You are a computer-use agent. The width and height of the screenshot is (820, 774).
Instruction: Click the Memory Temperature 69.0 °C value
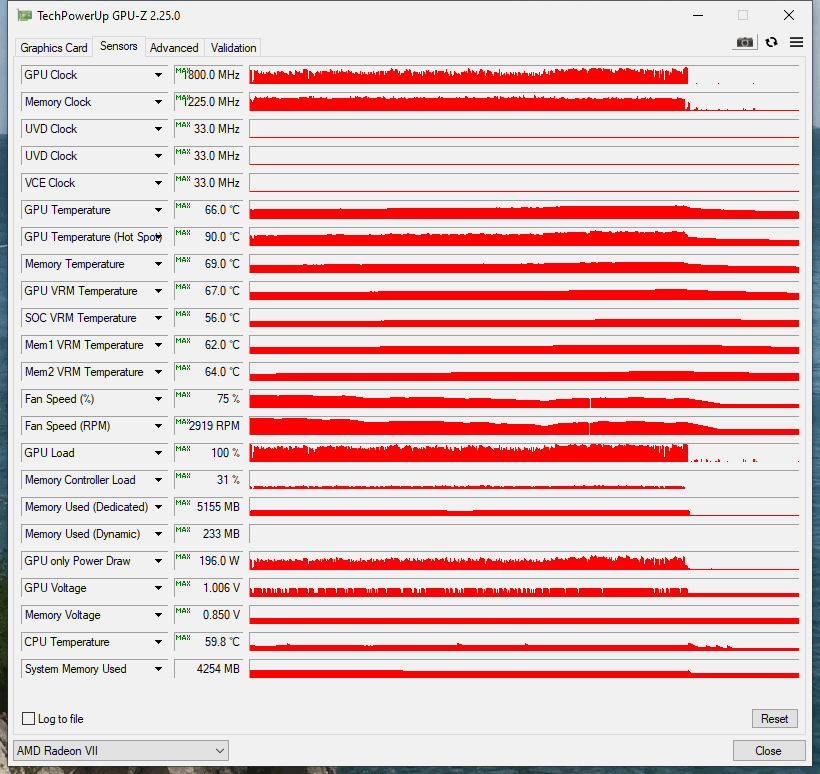click(208, 264)
